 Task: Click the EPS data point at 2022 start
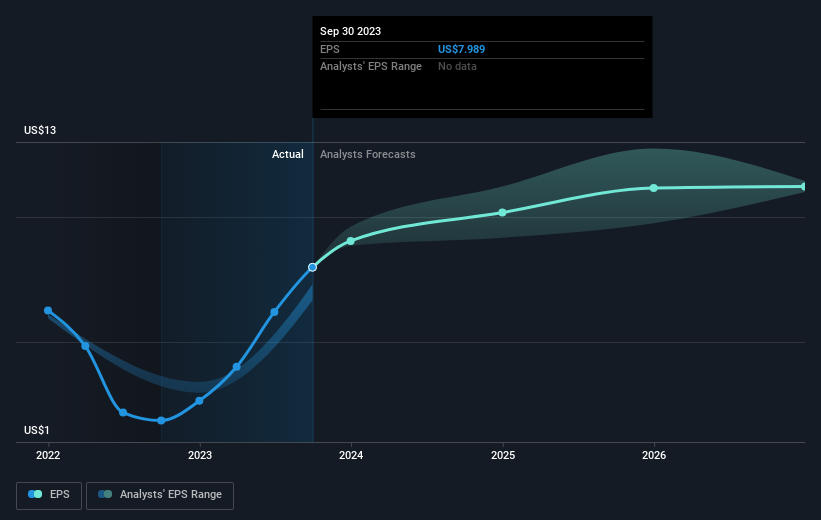[48, 311]
